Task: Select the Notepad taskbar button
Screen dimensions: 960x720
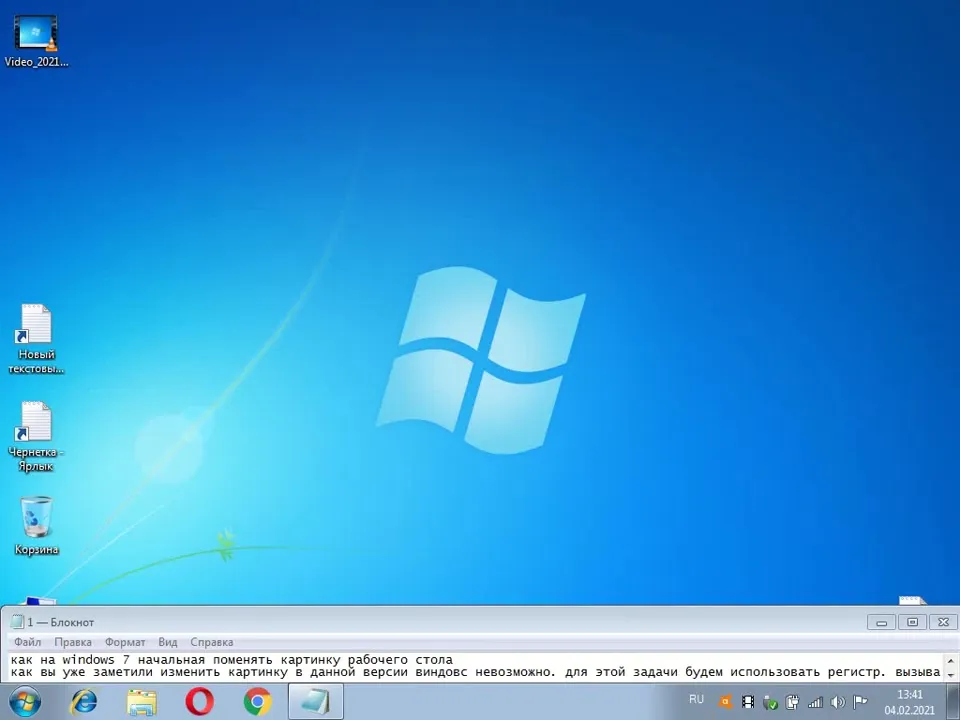Action: pyautogui.click(x=316, y=702)
